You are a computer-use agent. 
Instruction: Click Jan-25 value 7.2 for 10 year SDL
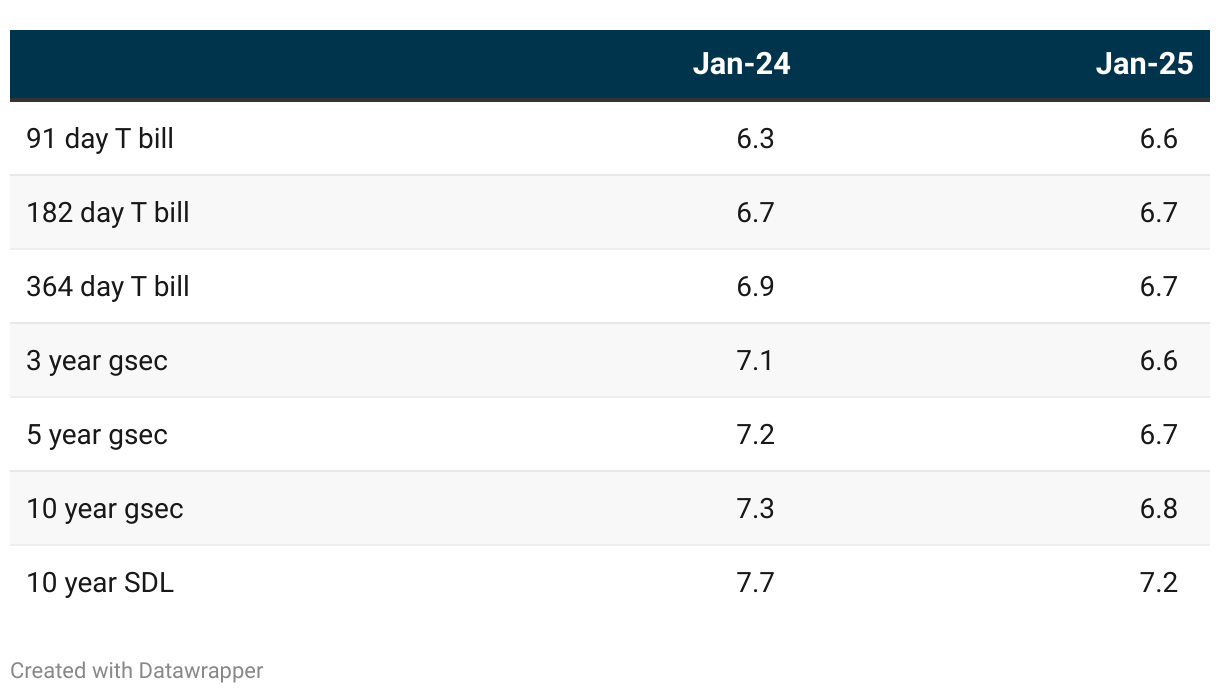pos(1158,583)
